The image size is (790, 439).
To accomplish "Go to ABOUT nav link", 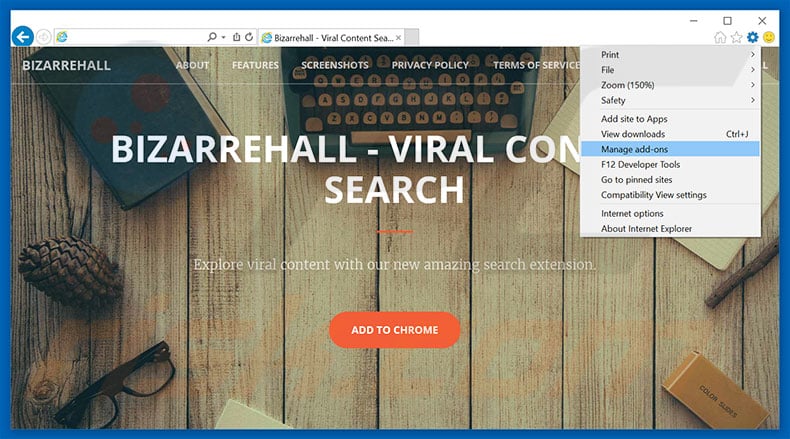I will click(x=192, y=65).
